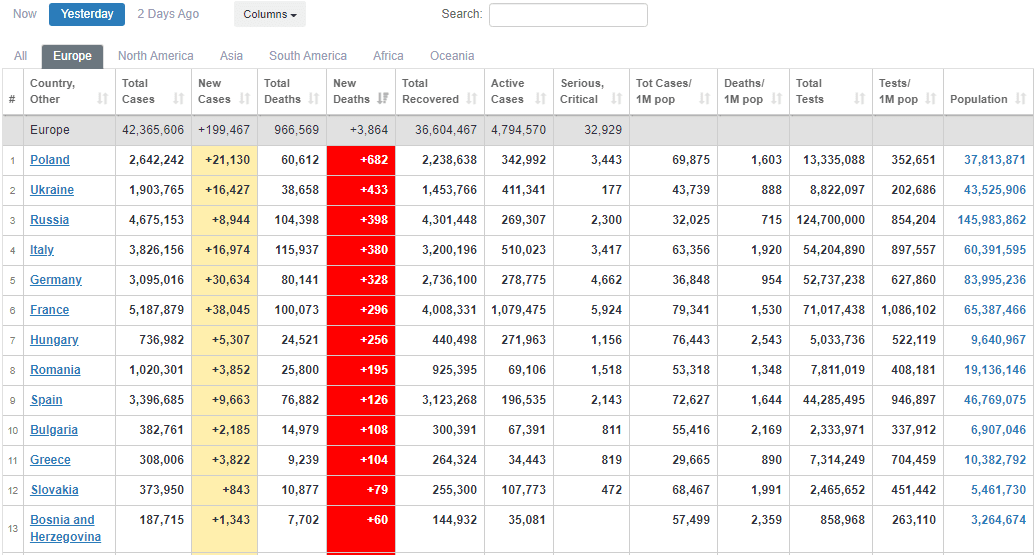Screen dimensions: 1034x555
Task: Sort table by Total Deaths arrows
Action: pos(314,99)
